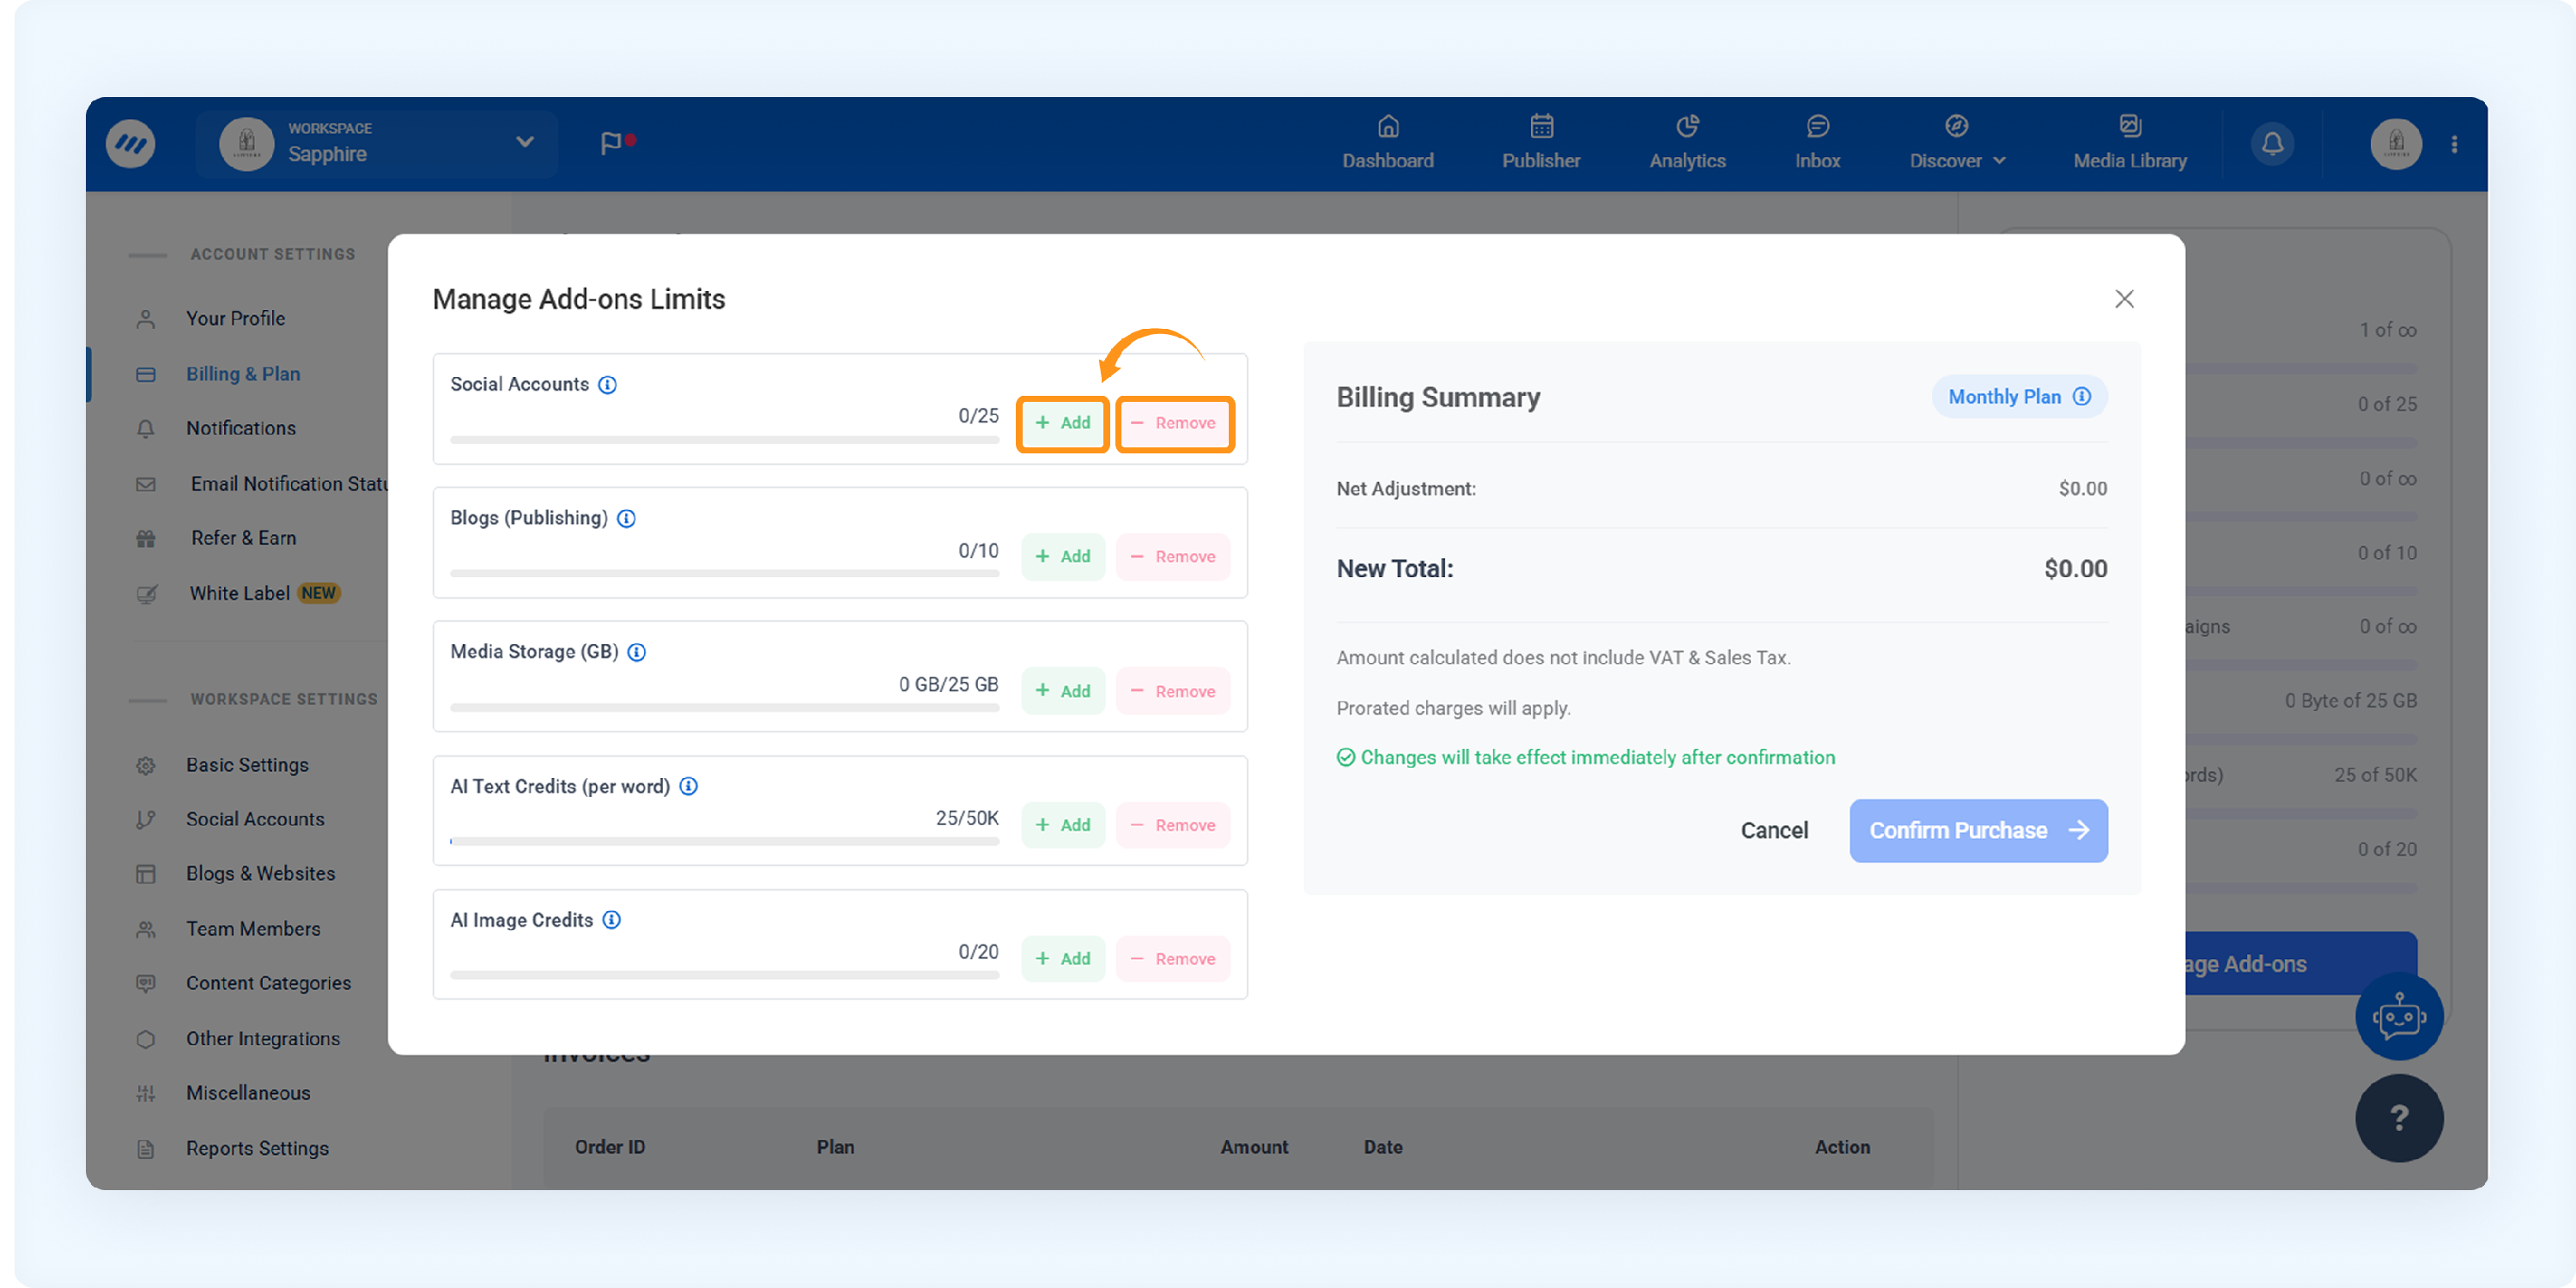
Task: Click the Billing & Plan card icon
Action: click(146, 374)
